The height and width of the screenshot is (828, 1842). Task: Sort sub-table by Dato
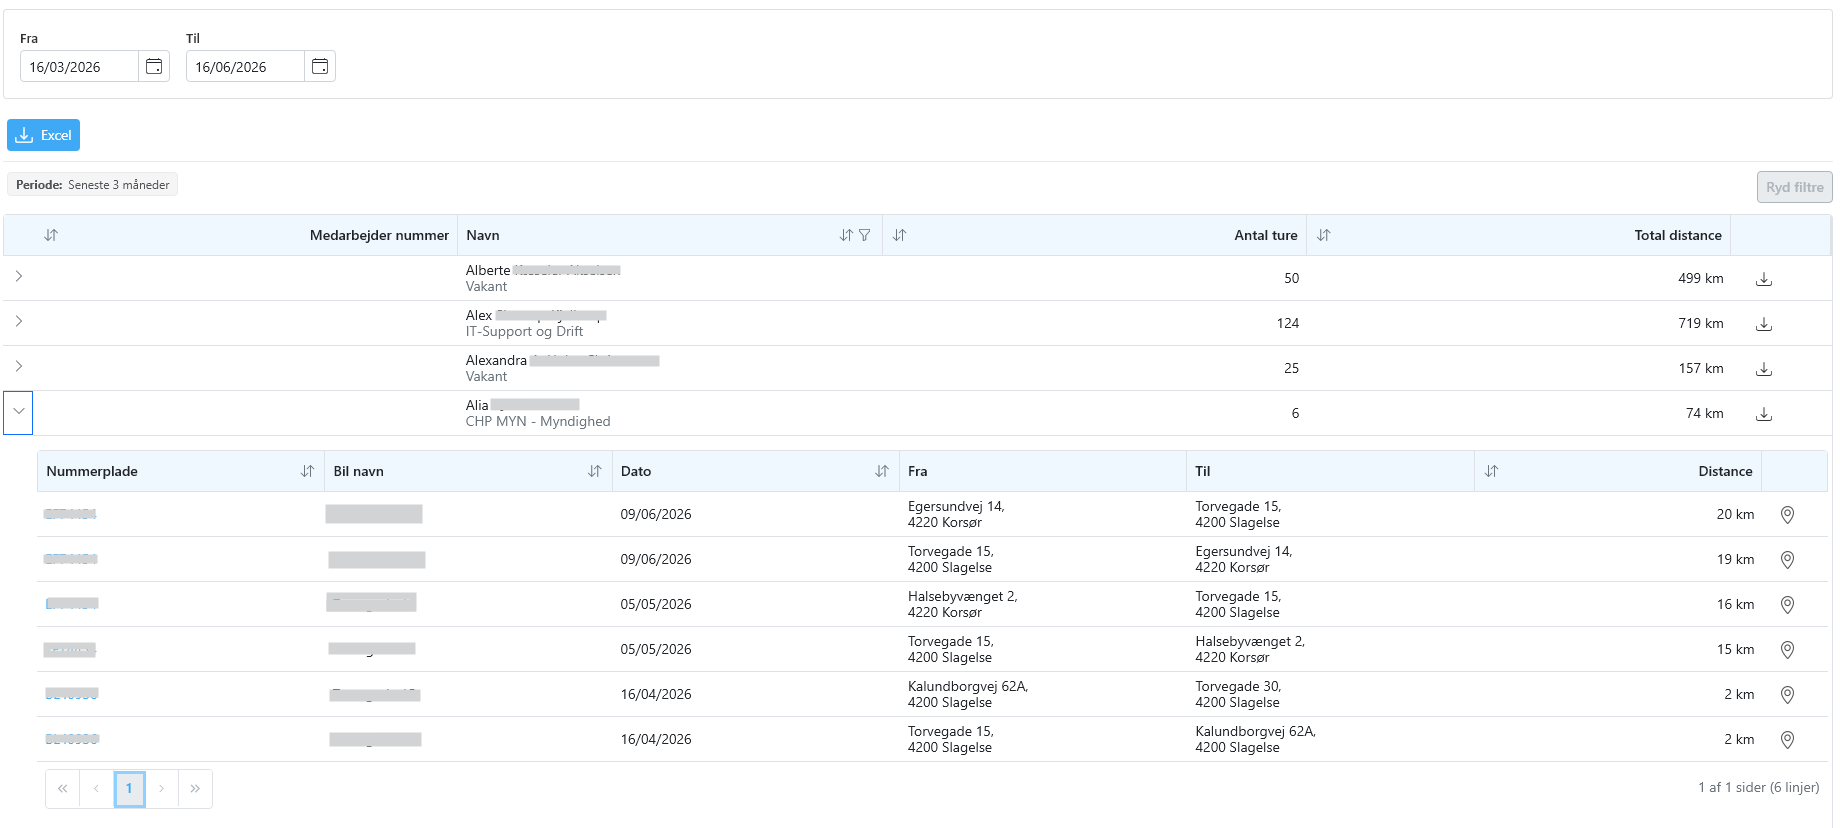point(881,471)
